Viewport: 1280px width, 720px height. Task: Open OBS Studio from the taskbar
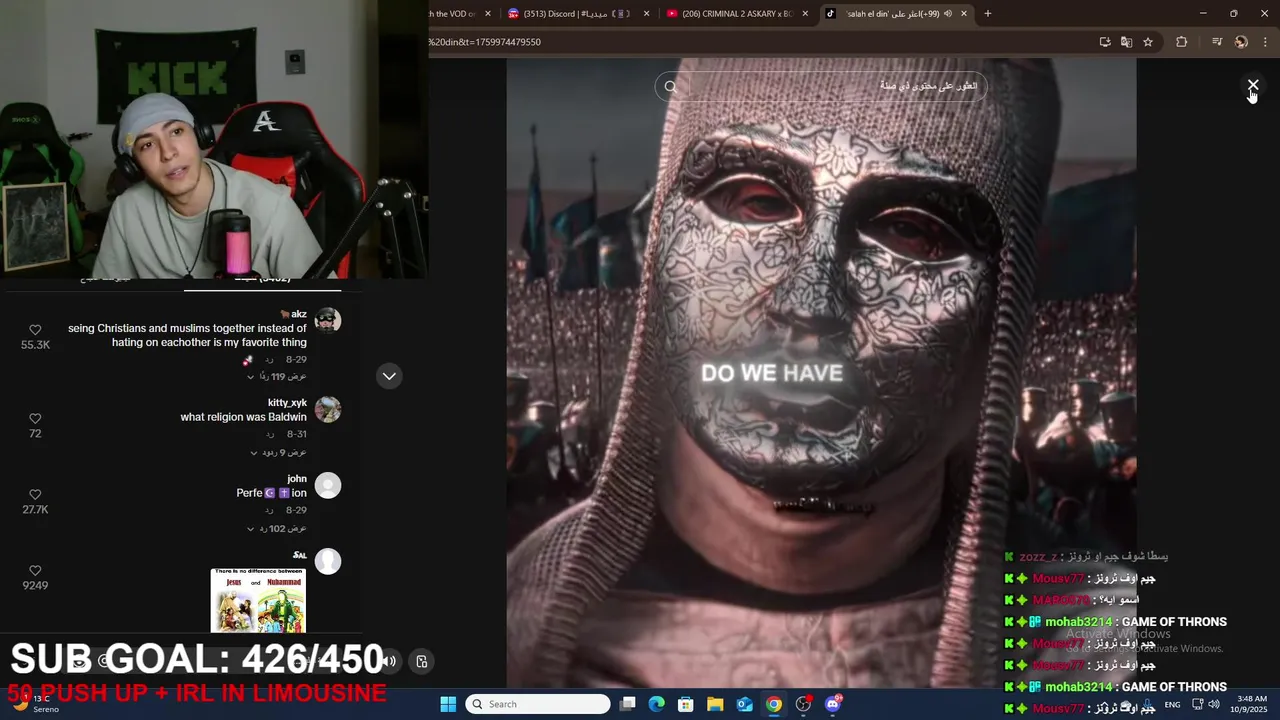coord(803,704)
